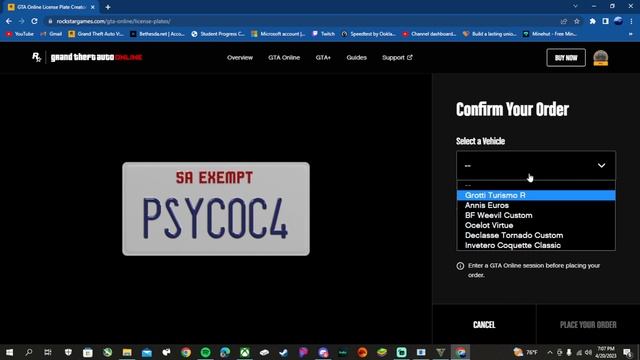Open Chrome's three-dot menu
The width and height of the screenshot is (640, 360).
coord(631,21)
